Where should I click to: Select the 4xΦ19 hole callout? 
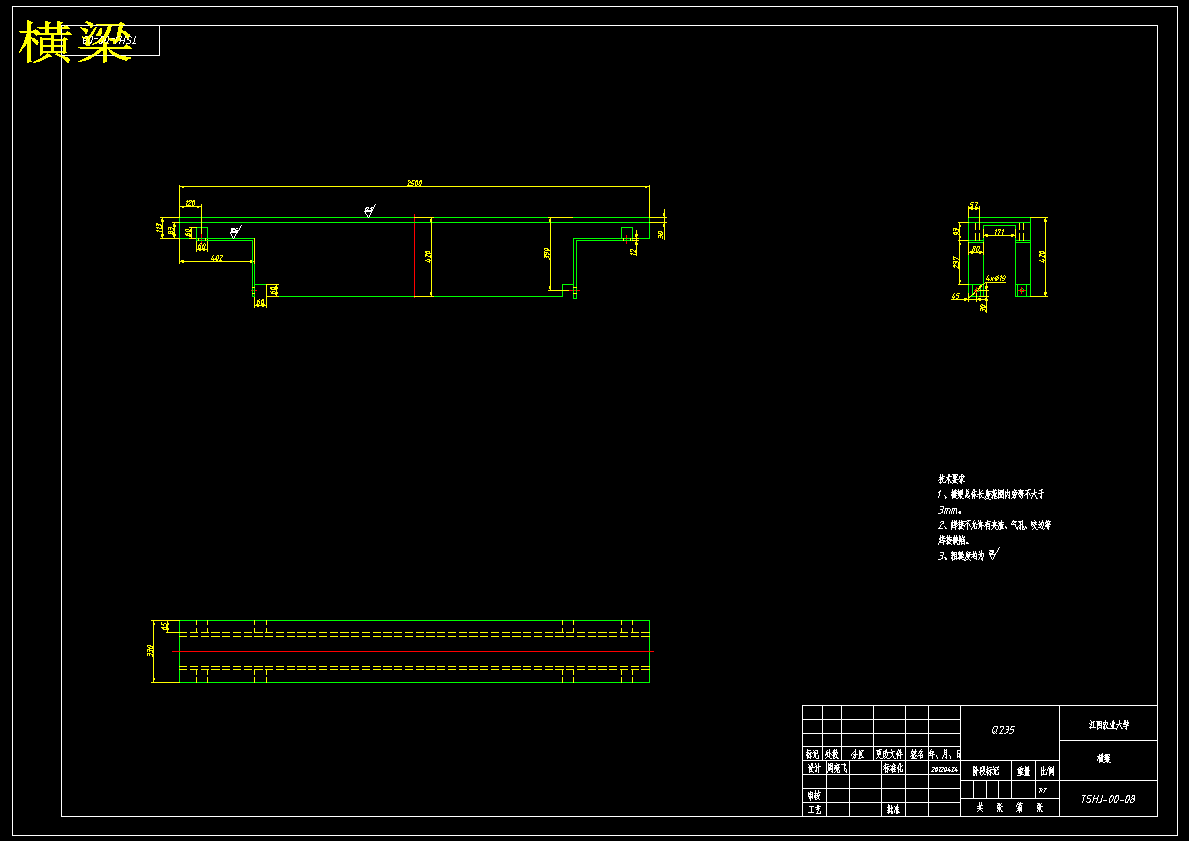996,278
